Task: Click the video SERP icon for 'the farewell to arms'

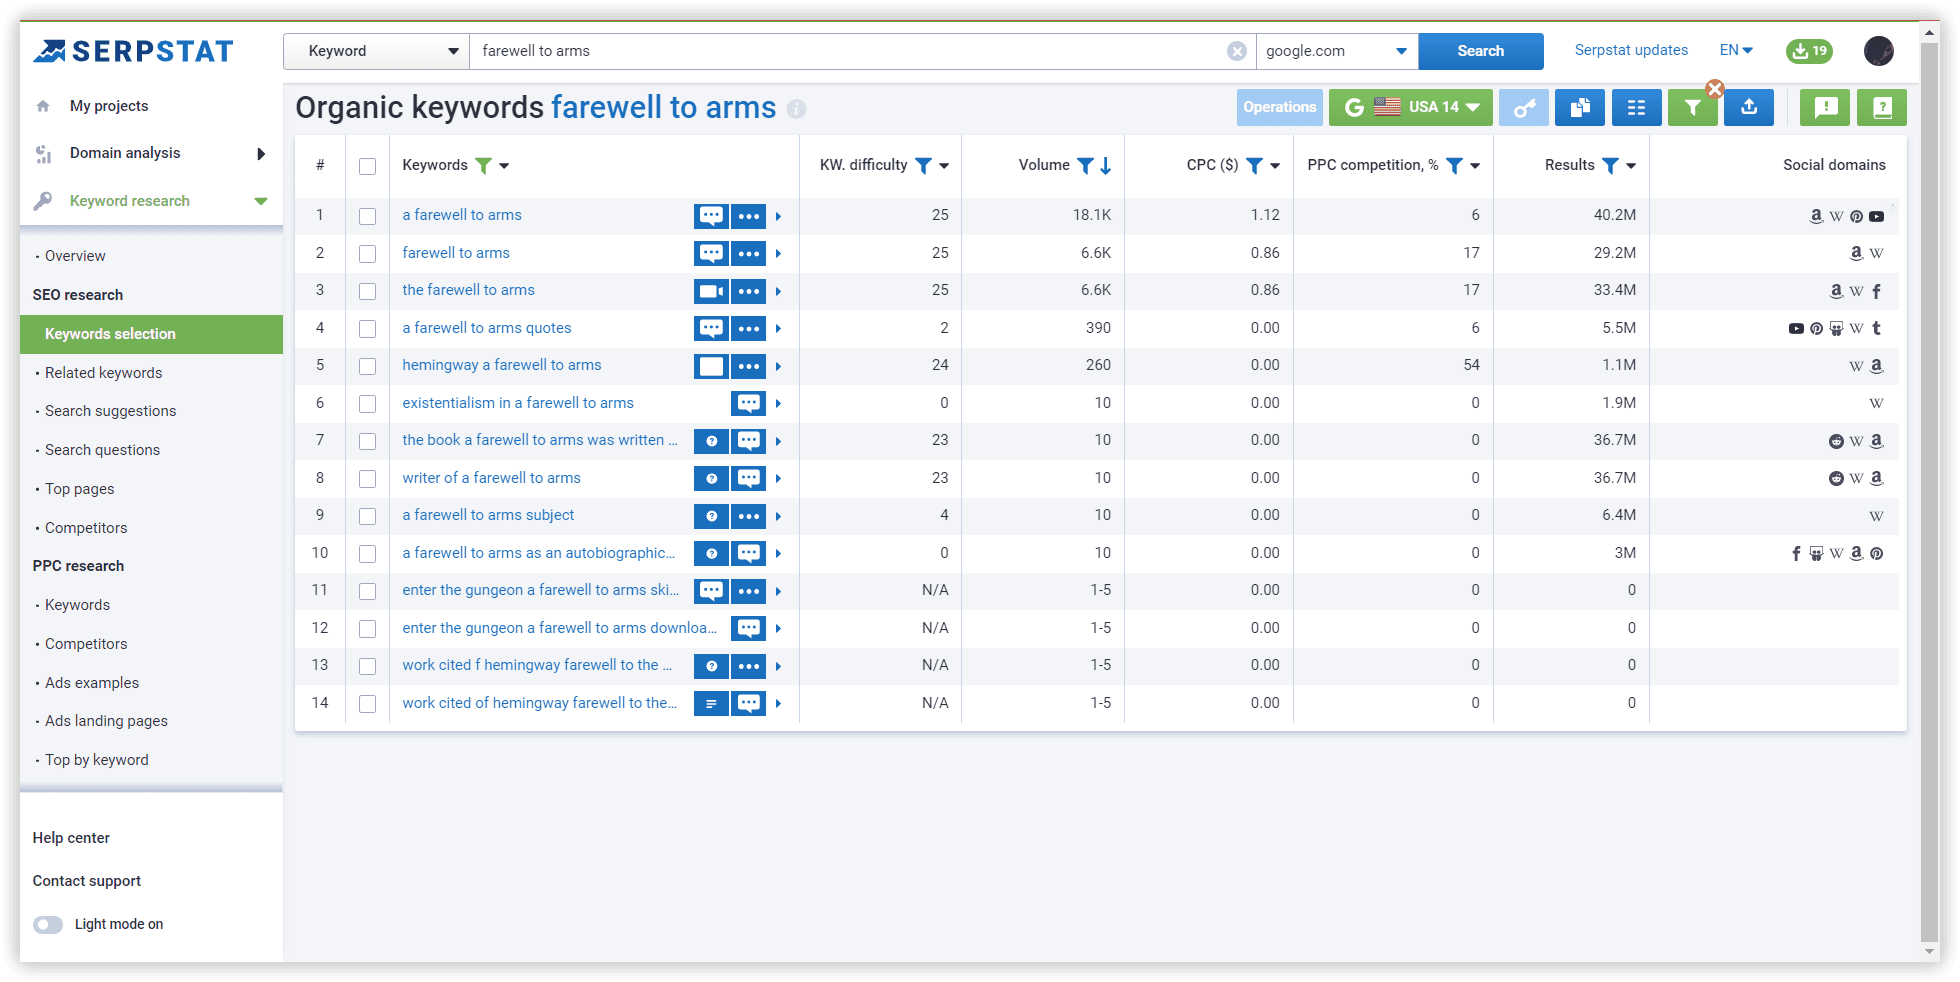Action: 711,291
